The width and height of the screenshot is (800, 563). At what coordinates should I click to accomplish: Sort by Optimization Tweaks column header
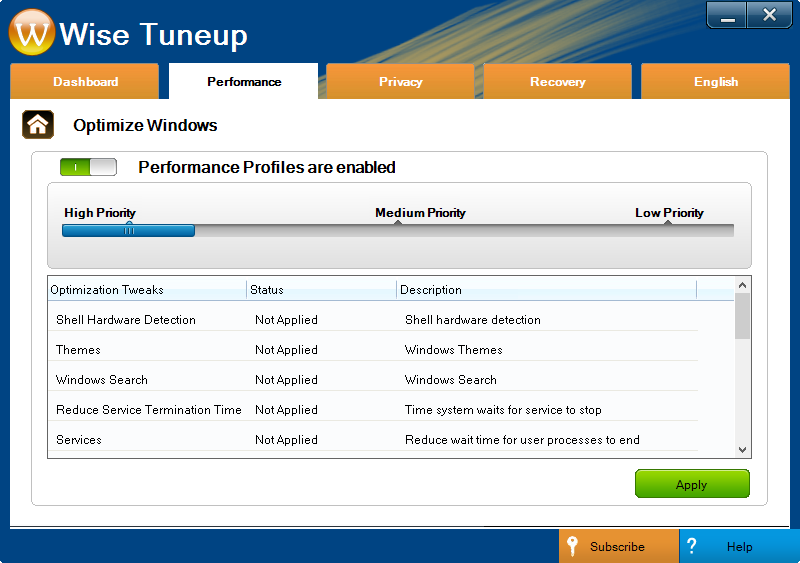[147, 289]
